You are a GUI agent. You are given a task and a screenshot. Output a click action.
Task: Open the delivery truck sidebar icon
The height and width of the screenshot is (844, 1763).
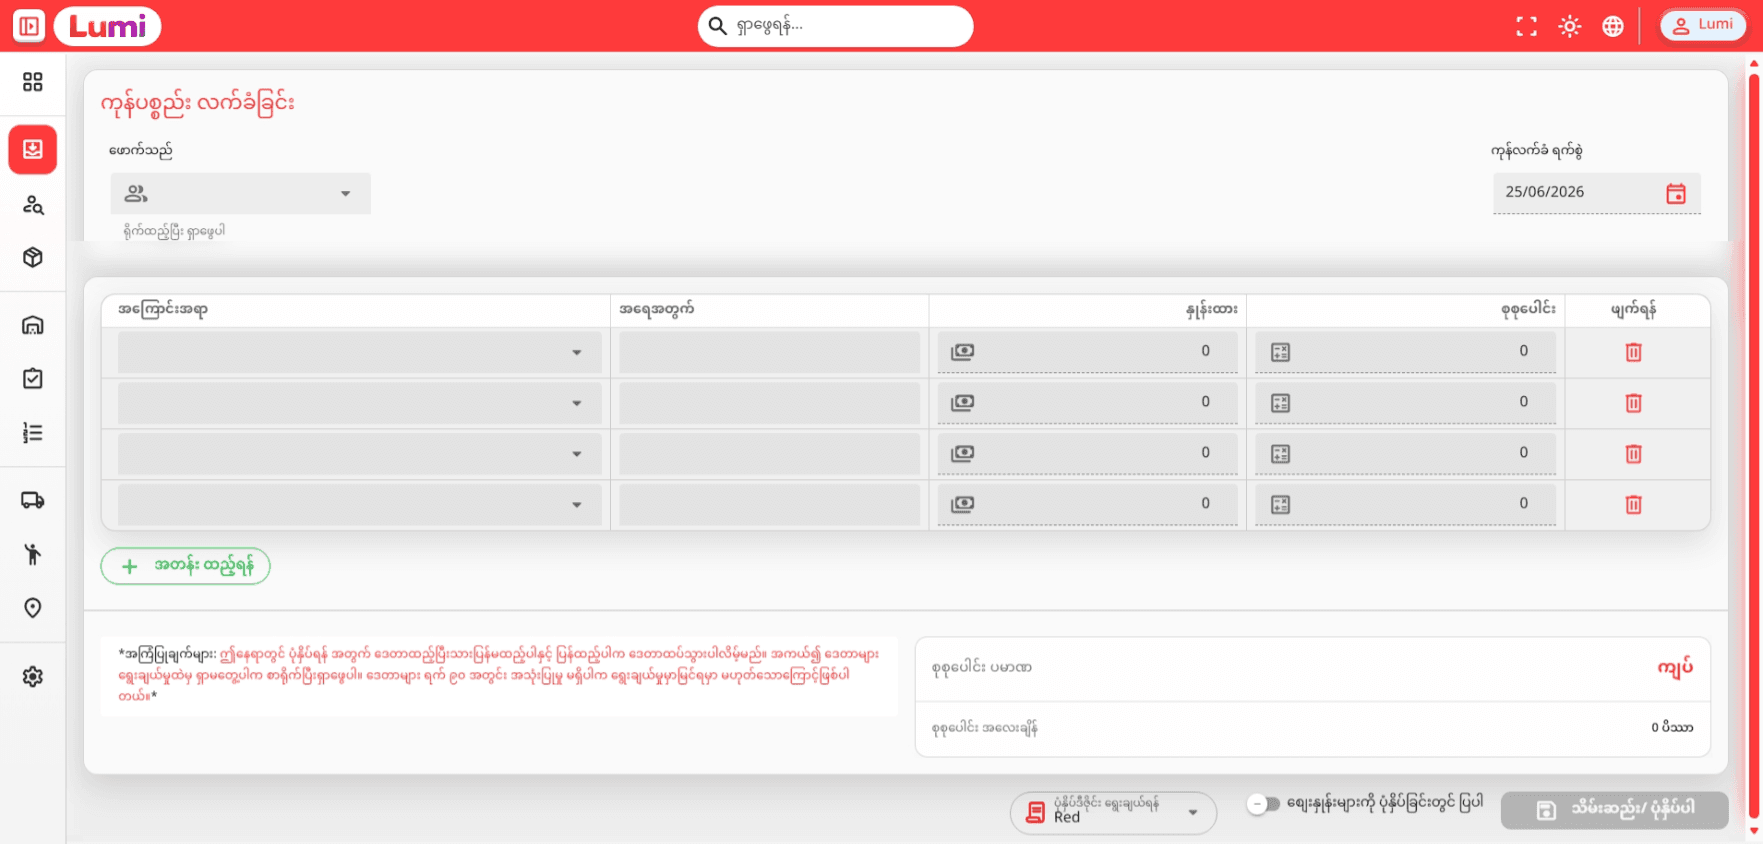tap(33, 500)
